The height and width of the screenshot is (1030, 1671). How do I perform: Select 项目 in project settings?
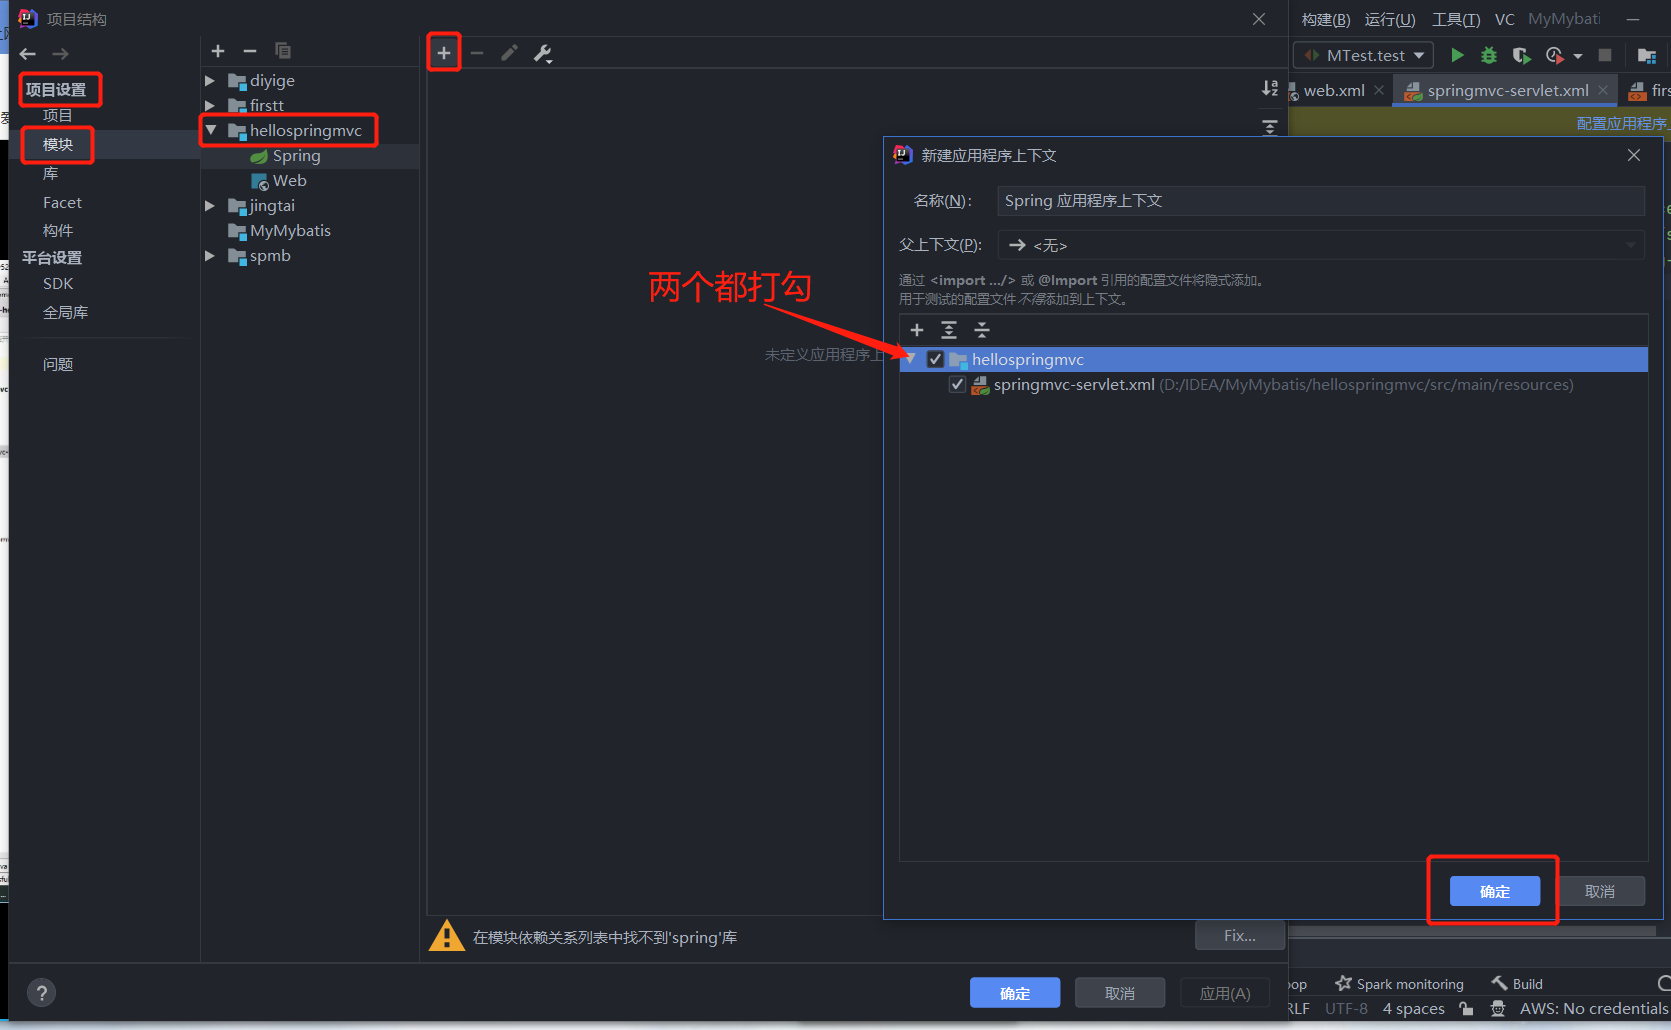(58, 115)
